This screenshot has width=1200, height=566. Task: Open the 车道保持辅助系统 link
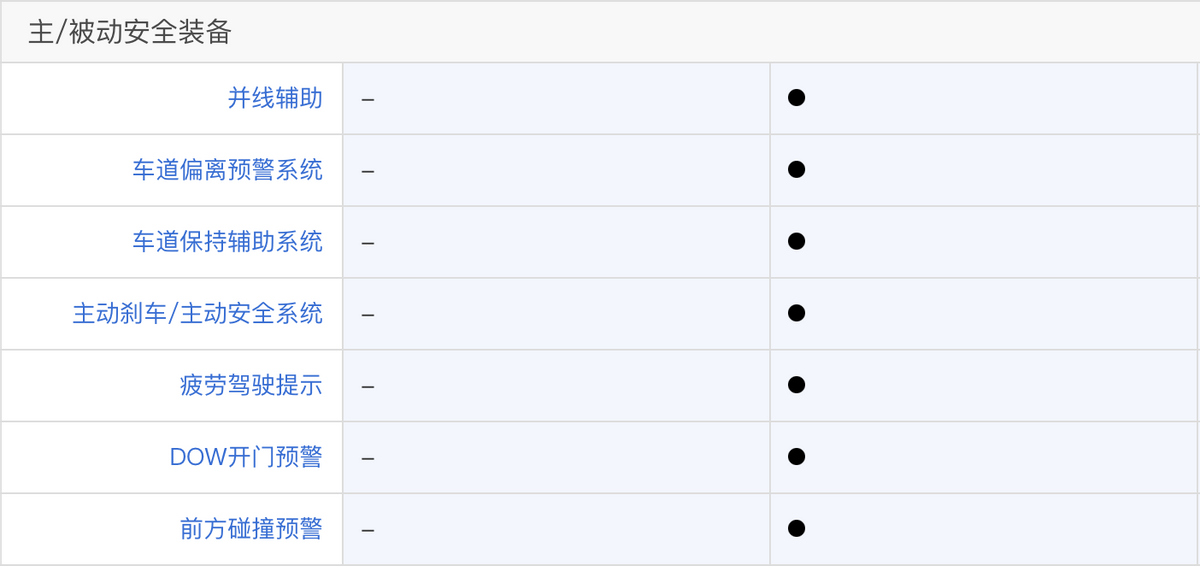click(x=228, y=242)
